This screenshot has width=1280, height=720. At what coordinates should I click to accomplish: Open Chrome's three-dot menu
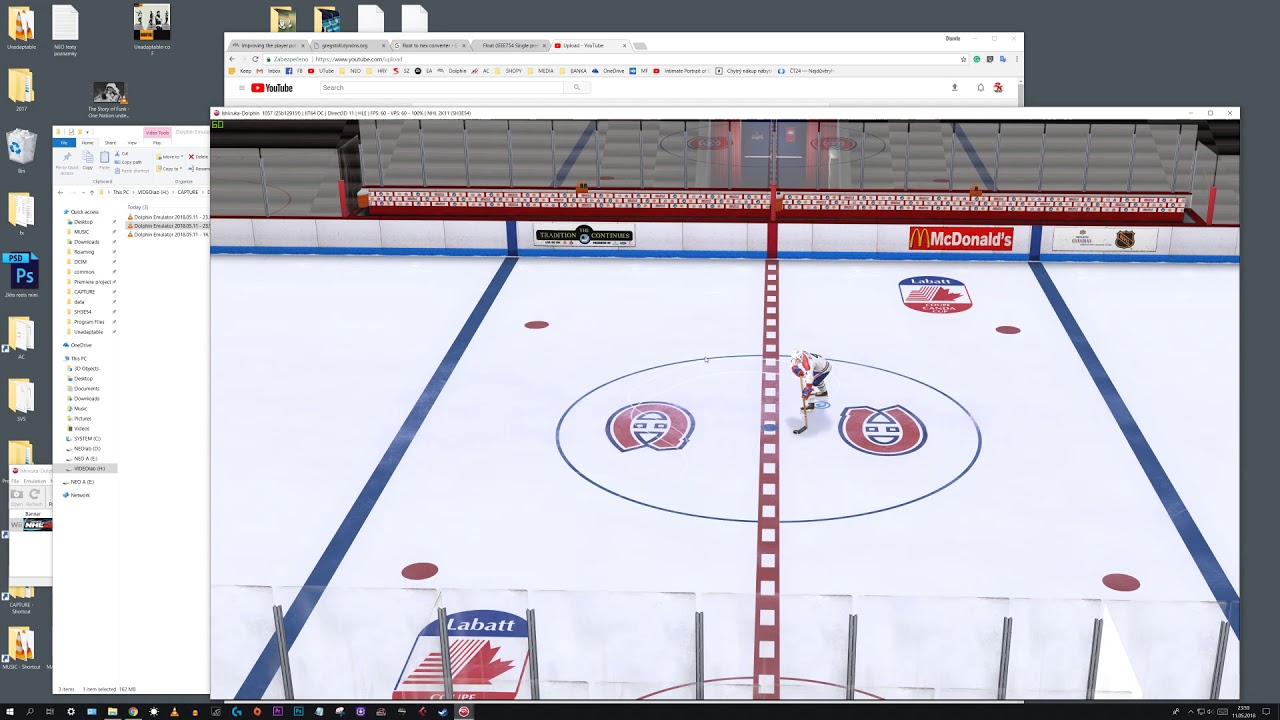[x=1017, y=59]
